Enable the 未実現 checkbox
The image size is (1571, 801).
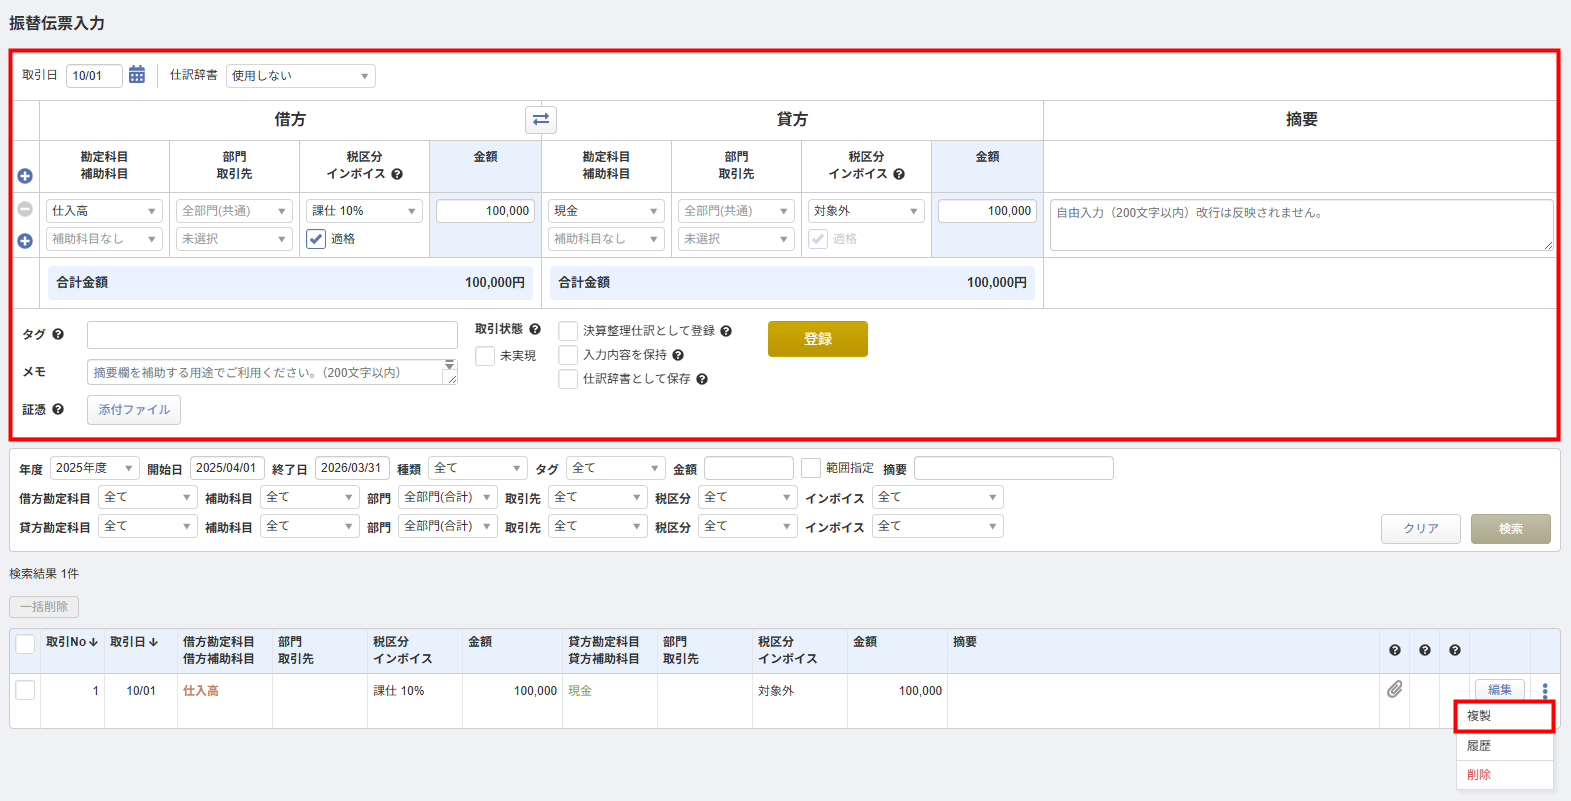point(485,356)
